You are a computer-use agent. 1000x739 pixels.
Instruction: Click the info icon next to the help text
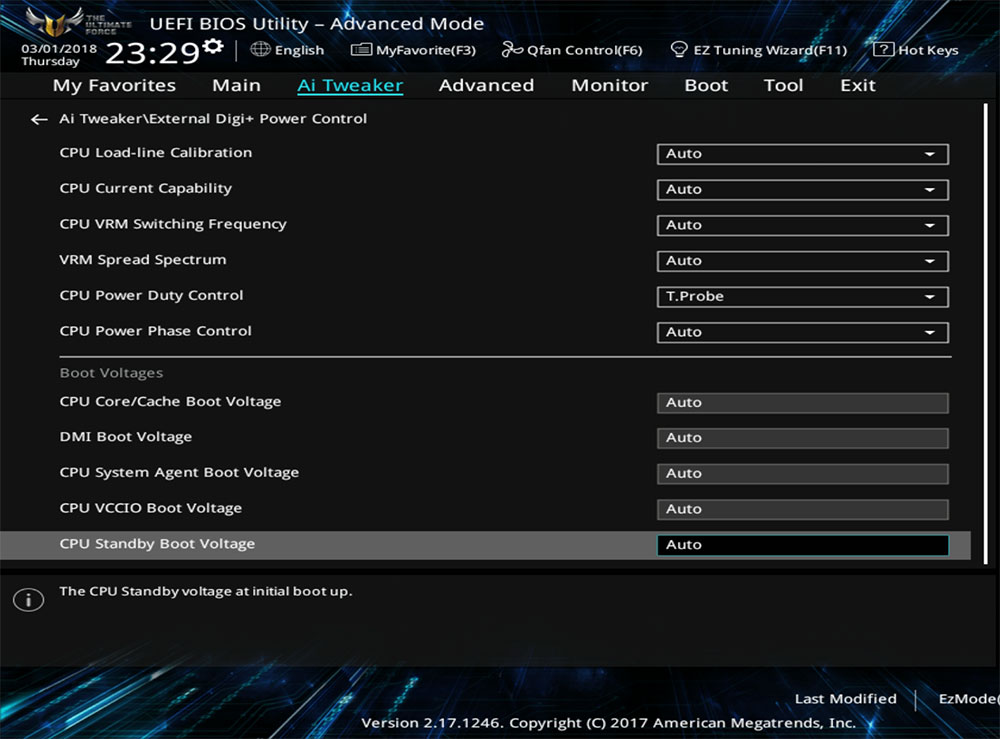click(x=29, y=599)
